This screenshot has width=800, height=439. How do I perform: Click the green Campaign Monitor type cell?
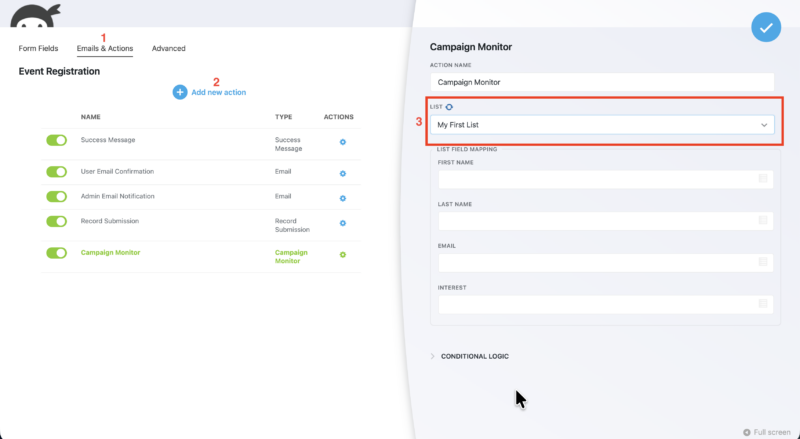pos(291,257)
